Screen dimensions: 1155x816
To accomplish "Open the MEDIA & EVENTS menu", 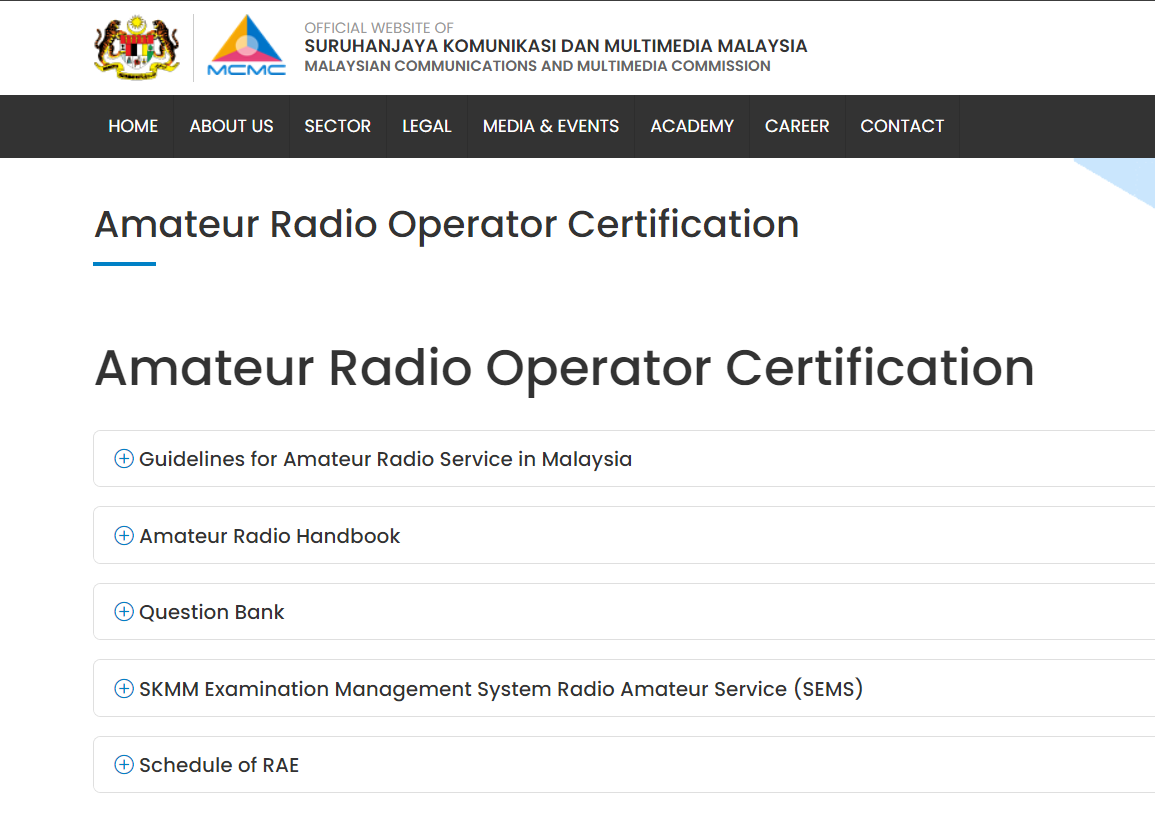I will pos(550,126).
